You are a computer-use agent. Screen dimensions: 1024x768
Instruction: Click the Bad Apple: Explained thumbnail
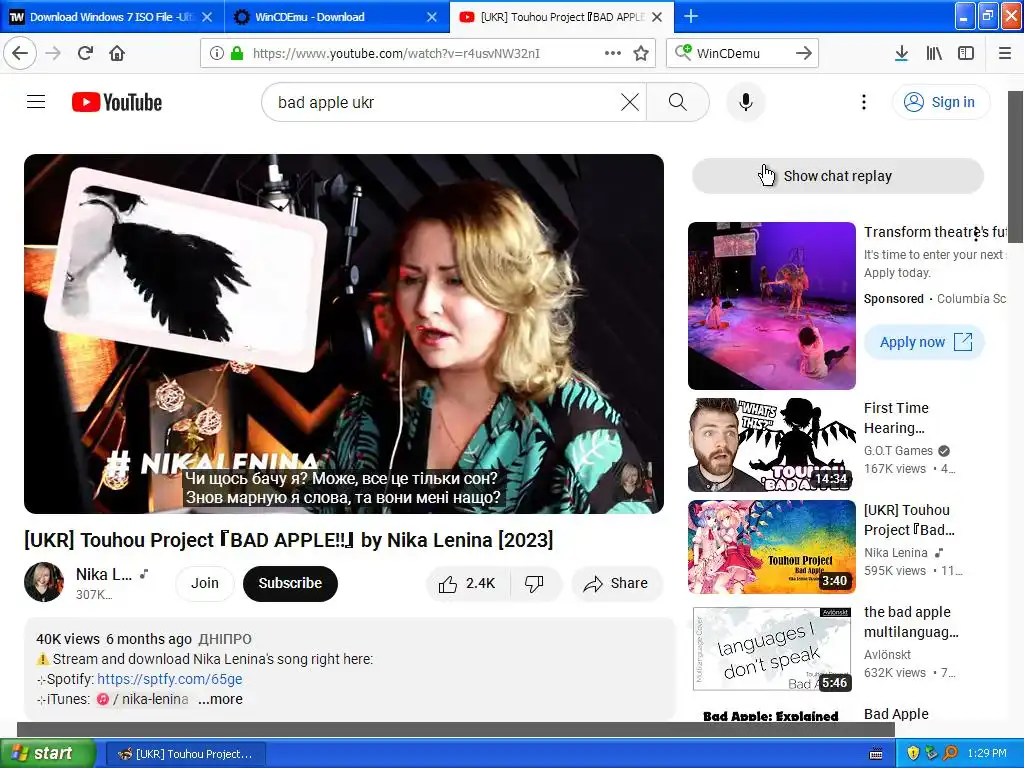(772, 713)
